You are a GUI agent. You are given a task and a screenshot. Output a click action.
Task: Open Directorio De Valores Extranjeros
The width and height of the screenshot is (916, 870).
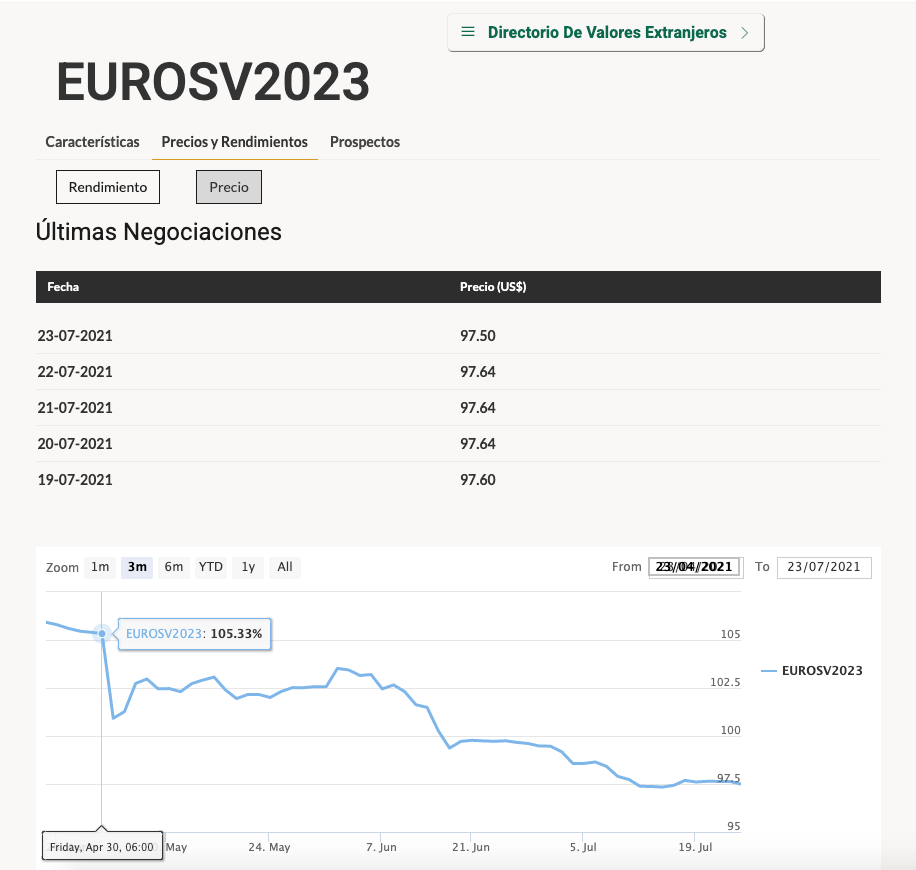pyautogui.click(x=606, y=33)
